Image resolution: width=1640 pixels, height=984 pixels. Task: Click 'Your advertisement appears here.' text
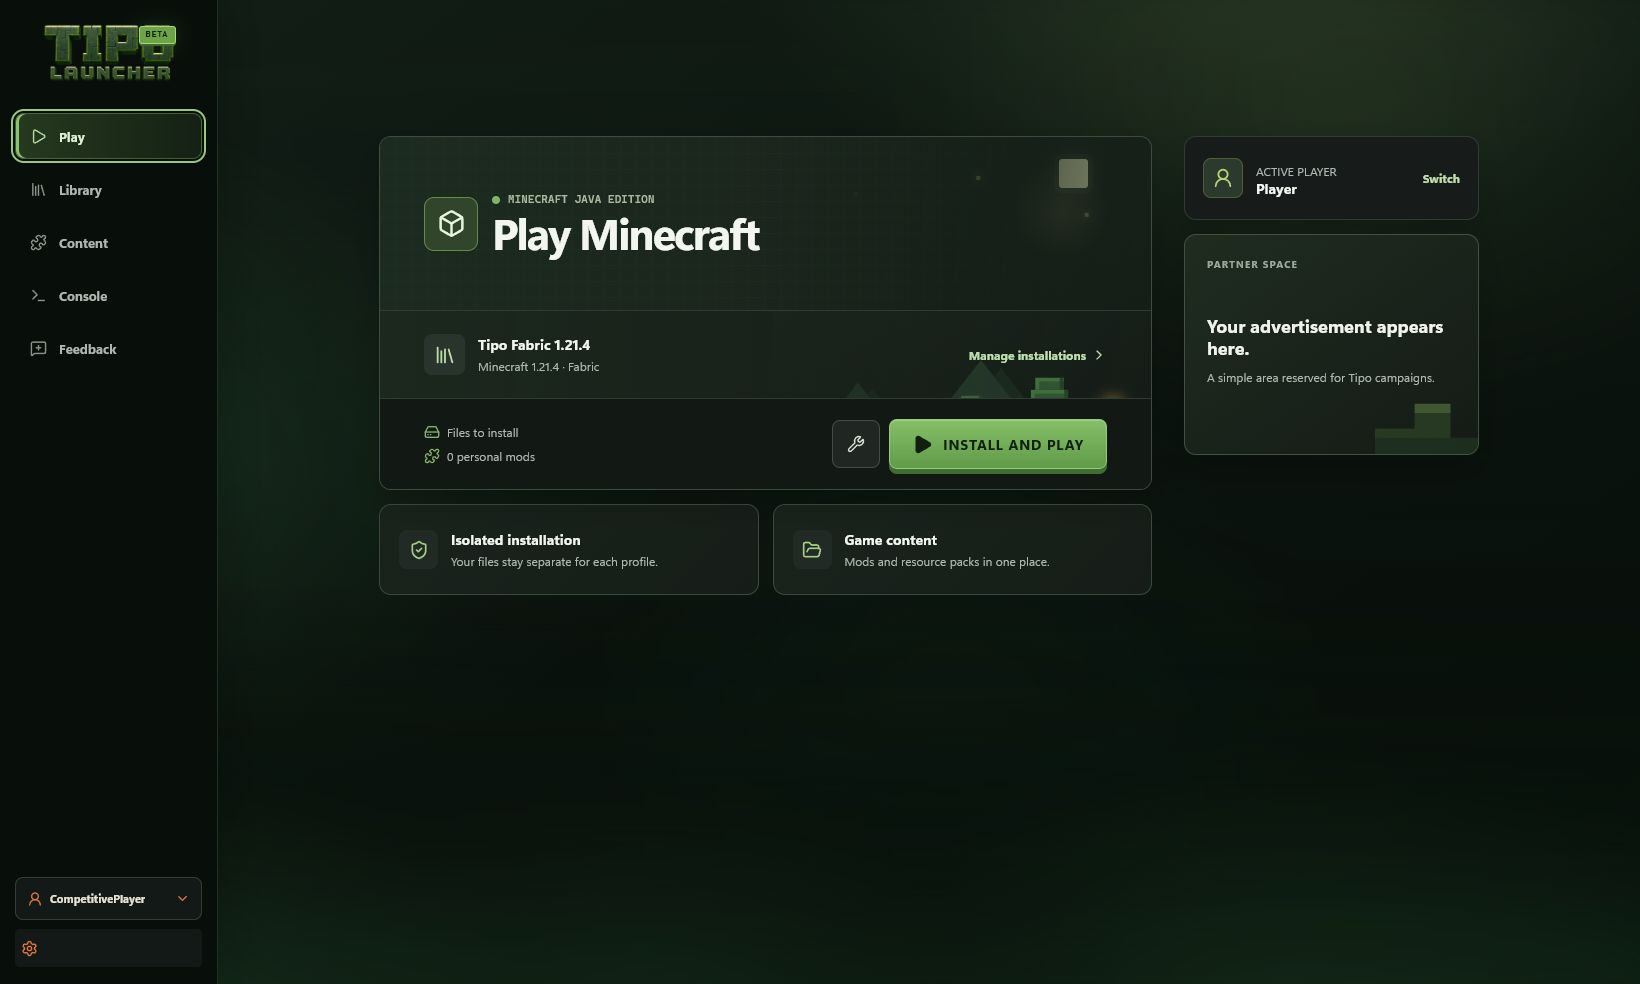(1325, 338)
